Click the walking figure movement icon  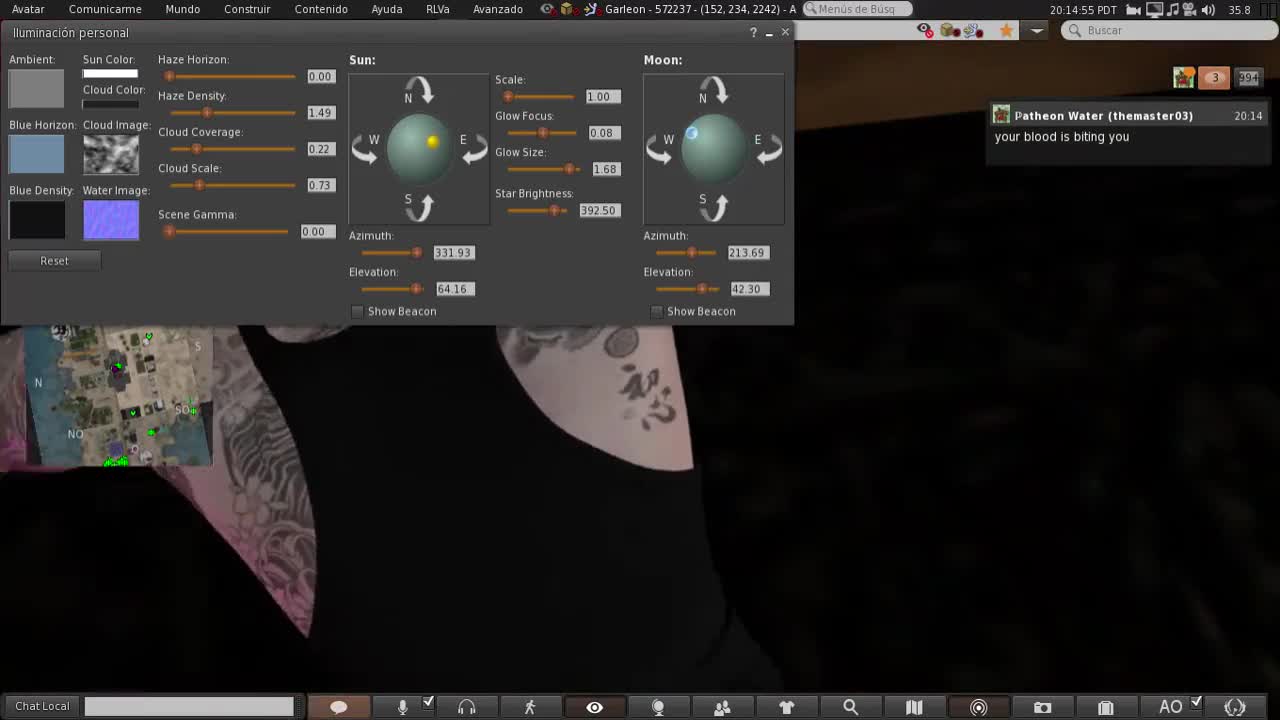point(530,707)
